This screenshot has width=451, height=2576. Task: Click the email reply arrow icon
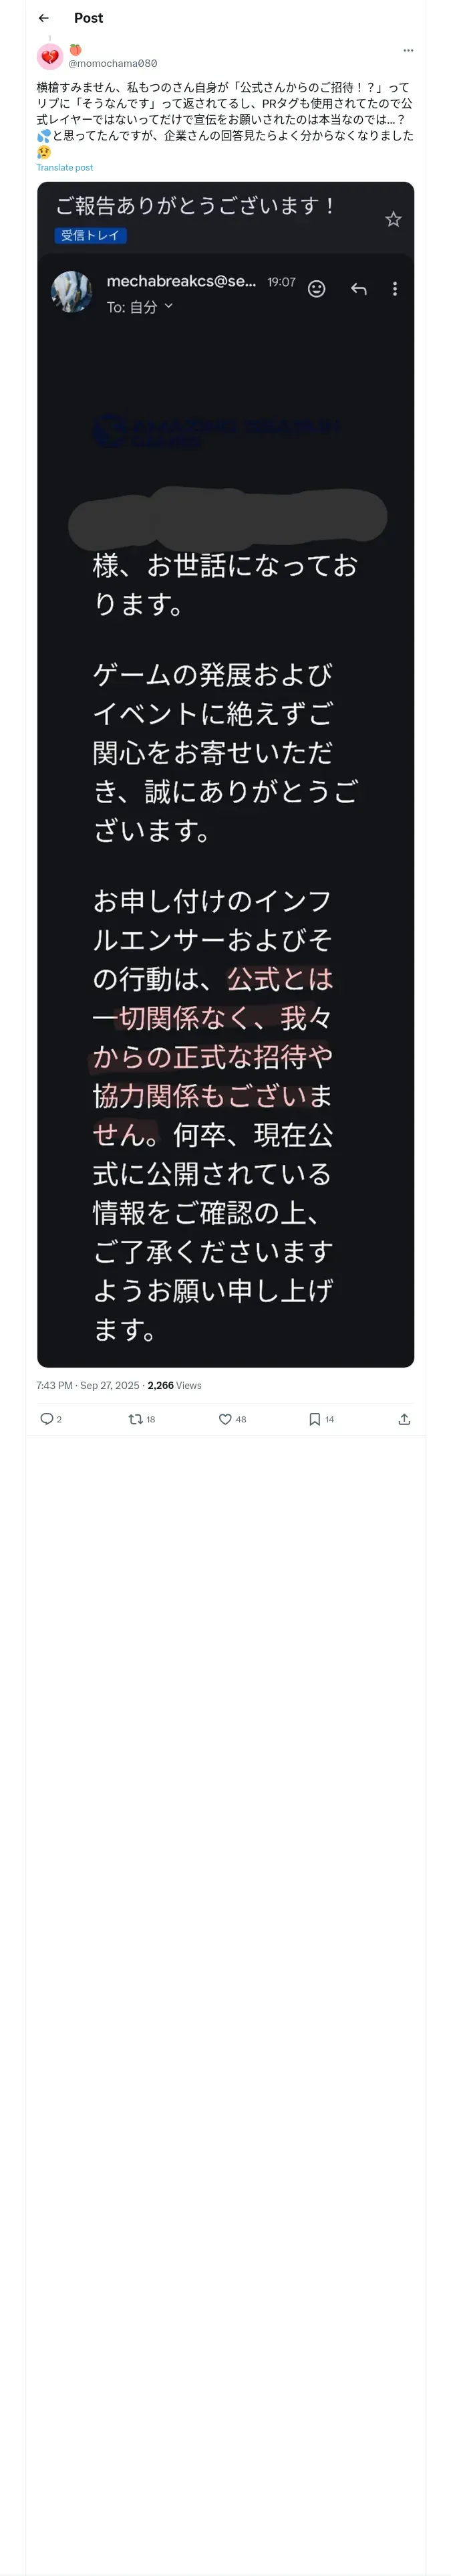[359, 289]
